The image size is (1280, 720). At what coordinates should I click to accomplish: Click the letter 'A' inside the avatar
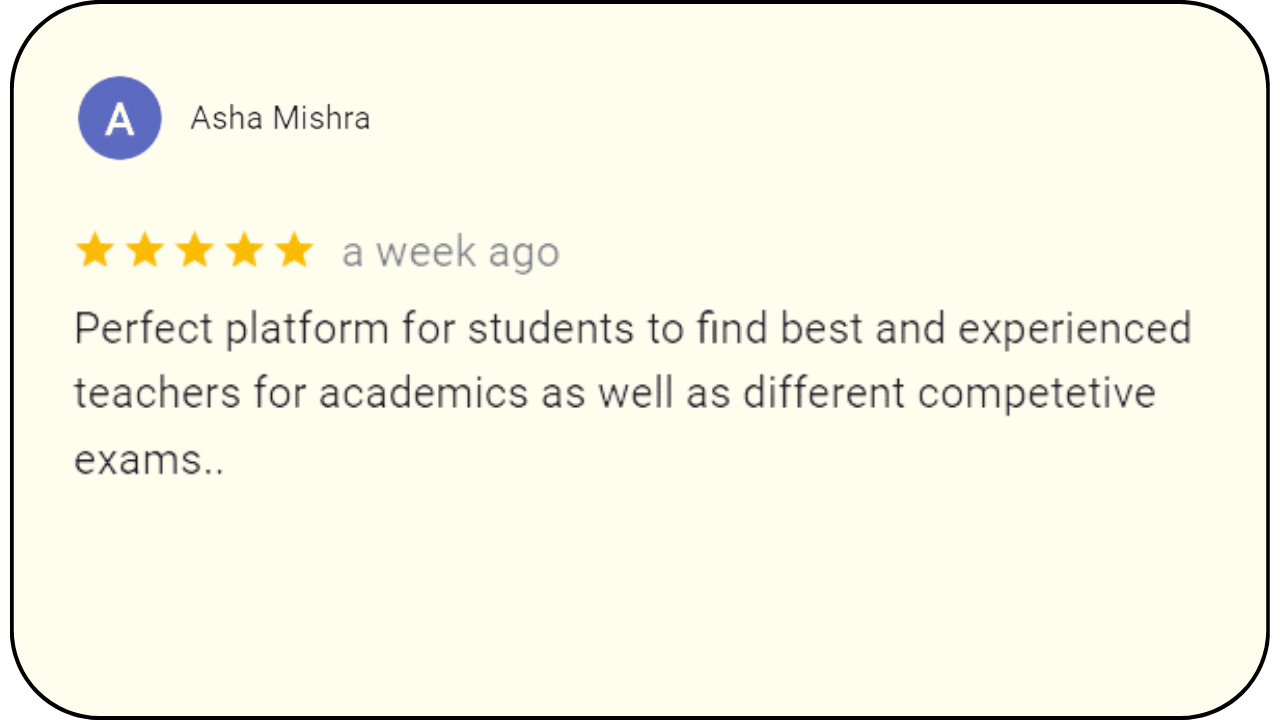coord(119,119)
